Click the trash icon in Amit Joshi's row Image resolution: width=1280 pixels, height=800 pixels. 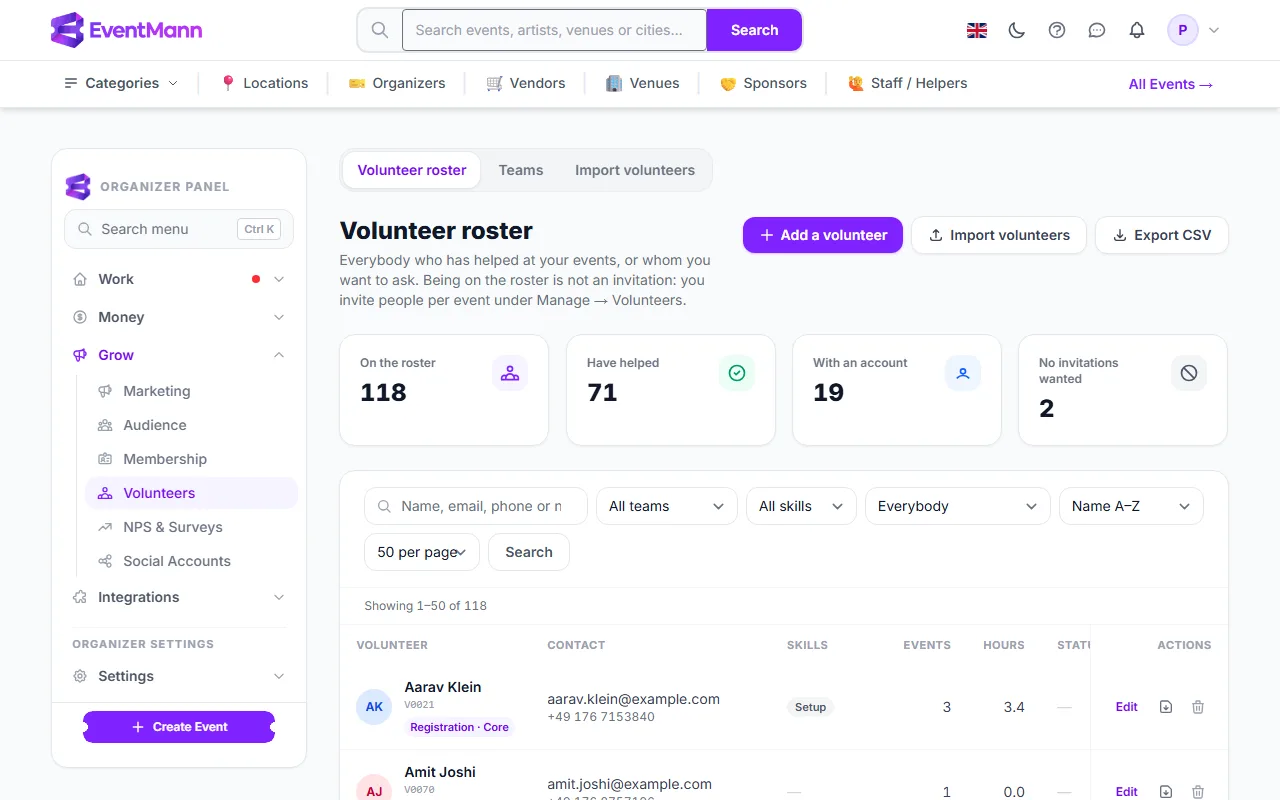point(1198,792)
